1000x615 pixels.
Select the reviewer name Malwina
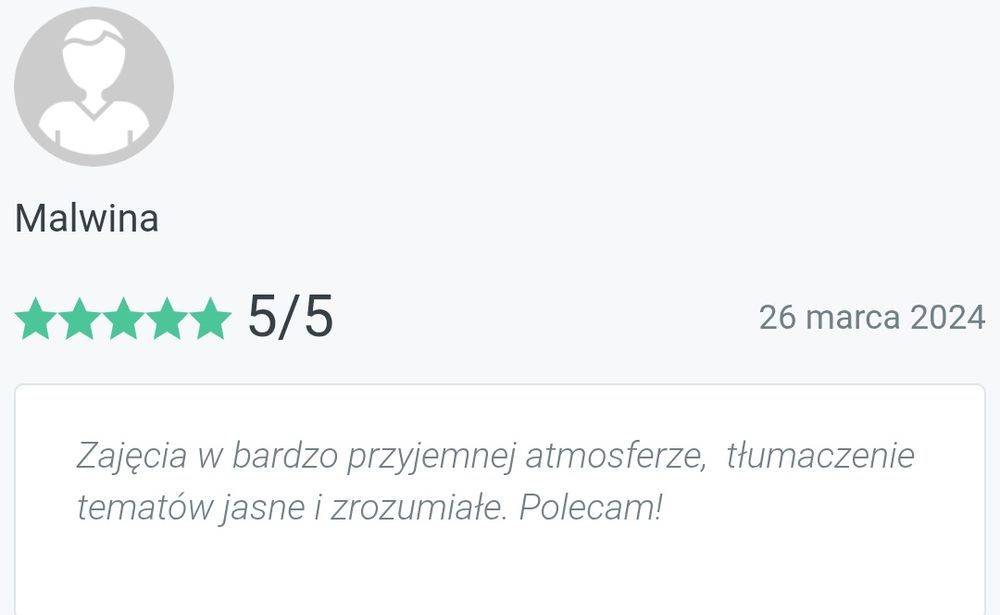[x=87, y=218]
